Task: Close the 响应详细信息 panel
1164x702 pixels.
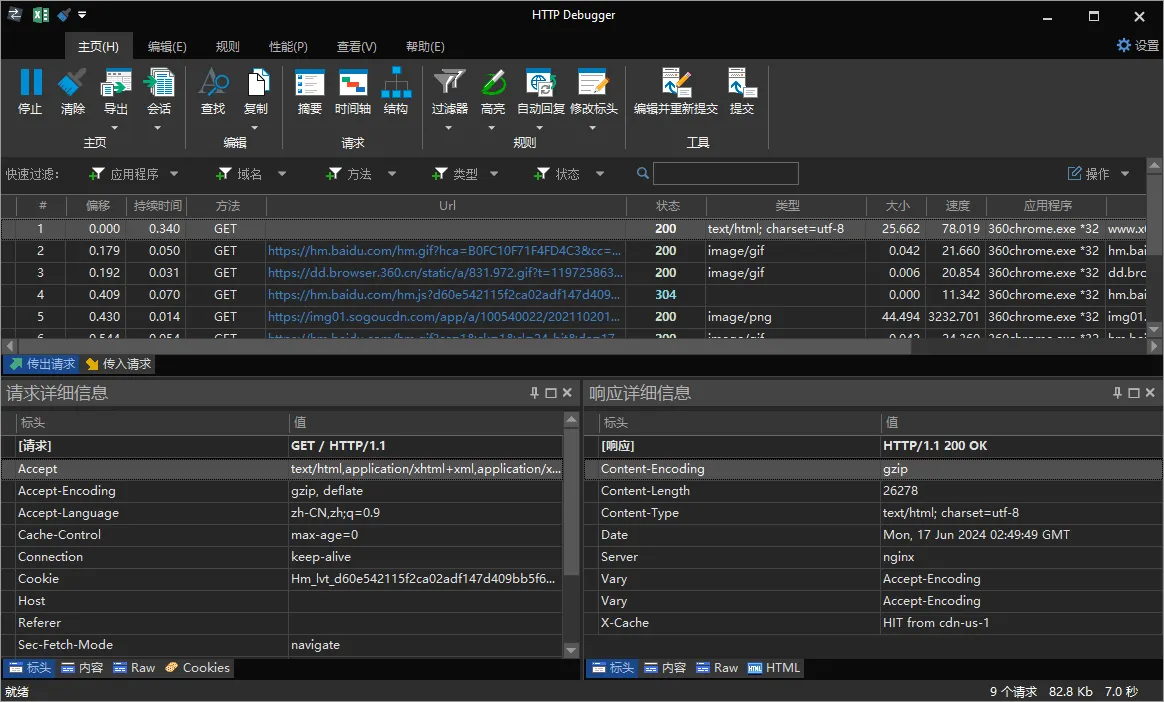Action: tap(1150, 393)
